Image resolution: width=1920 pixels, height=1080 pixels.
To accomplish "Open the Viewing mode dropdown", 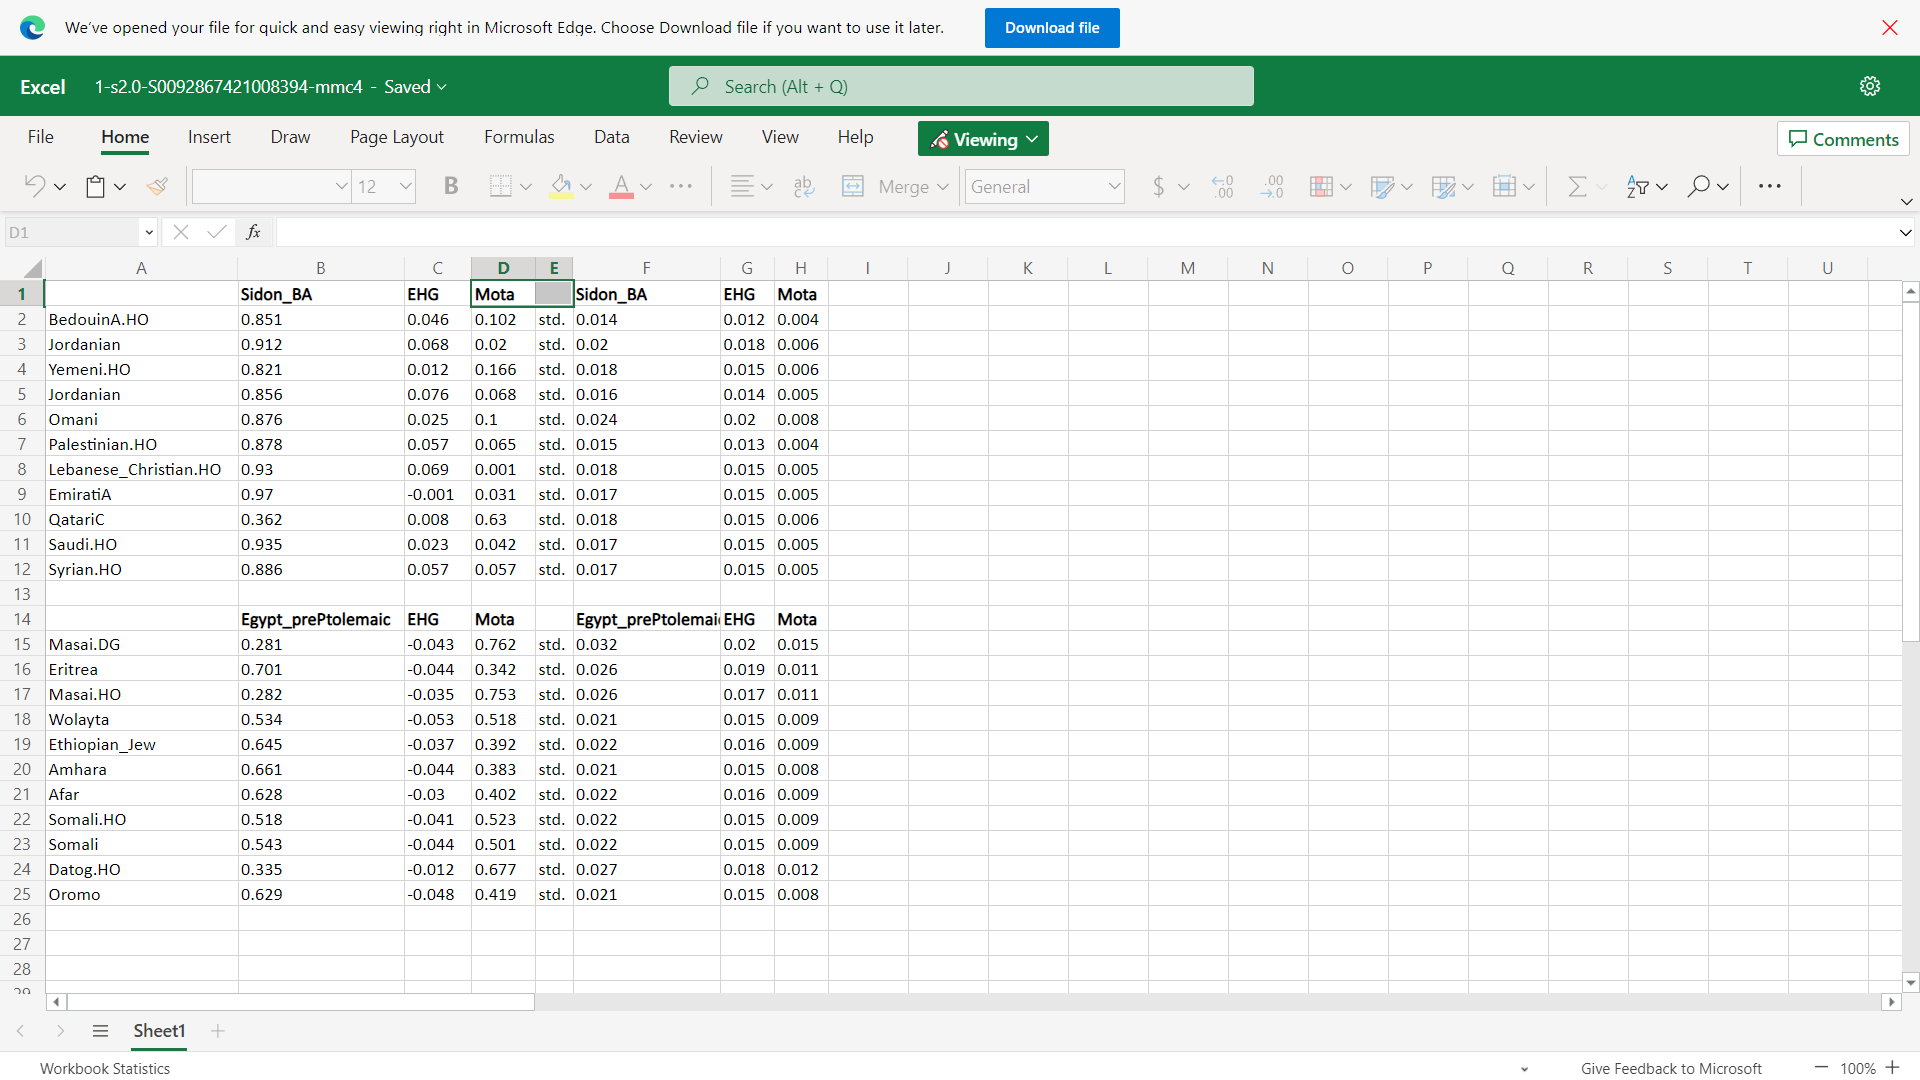I will 983,139.
